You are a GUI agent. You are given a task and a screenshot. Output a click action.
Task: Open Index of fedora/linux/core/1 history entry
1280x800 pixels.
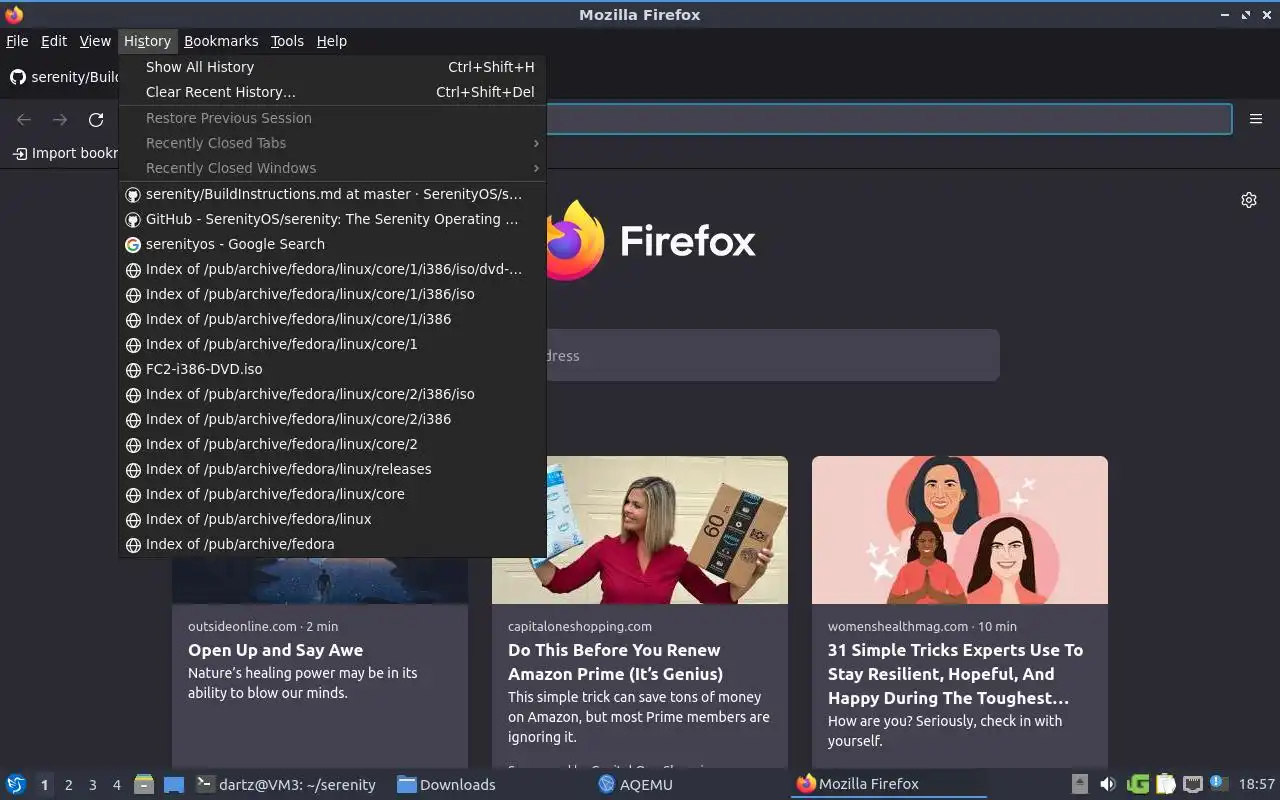(x=332, y=344)
